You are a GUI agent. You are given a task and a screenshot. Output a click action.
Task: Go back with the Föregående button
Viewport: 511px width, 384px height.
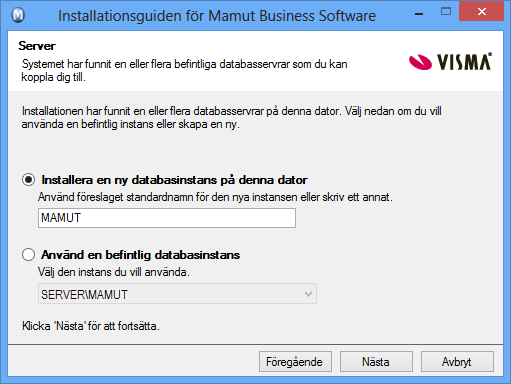pos(295,362)
